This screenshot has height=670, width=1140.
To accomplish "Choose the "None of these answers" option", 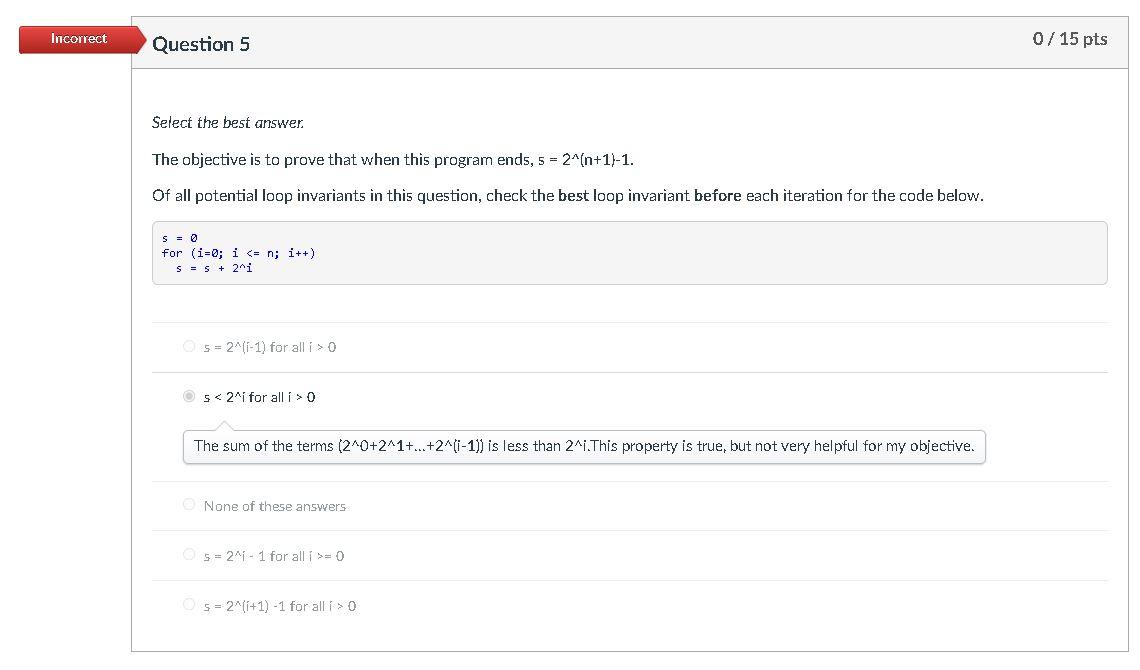I will [x=189, y=504].
